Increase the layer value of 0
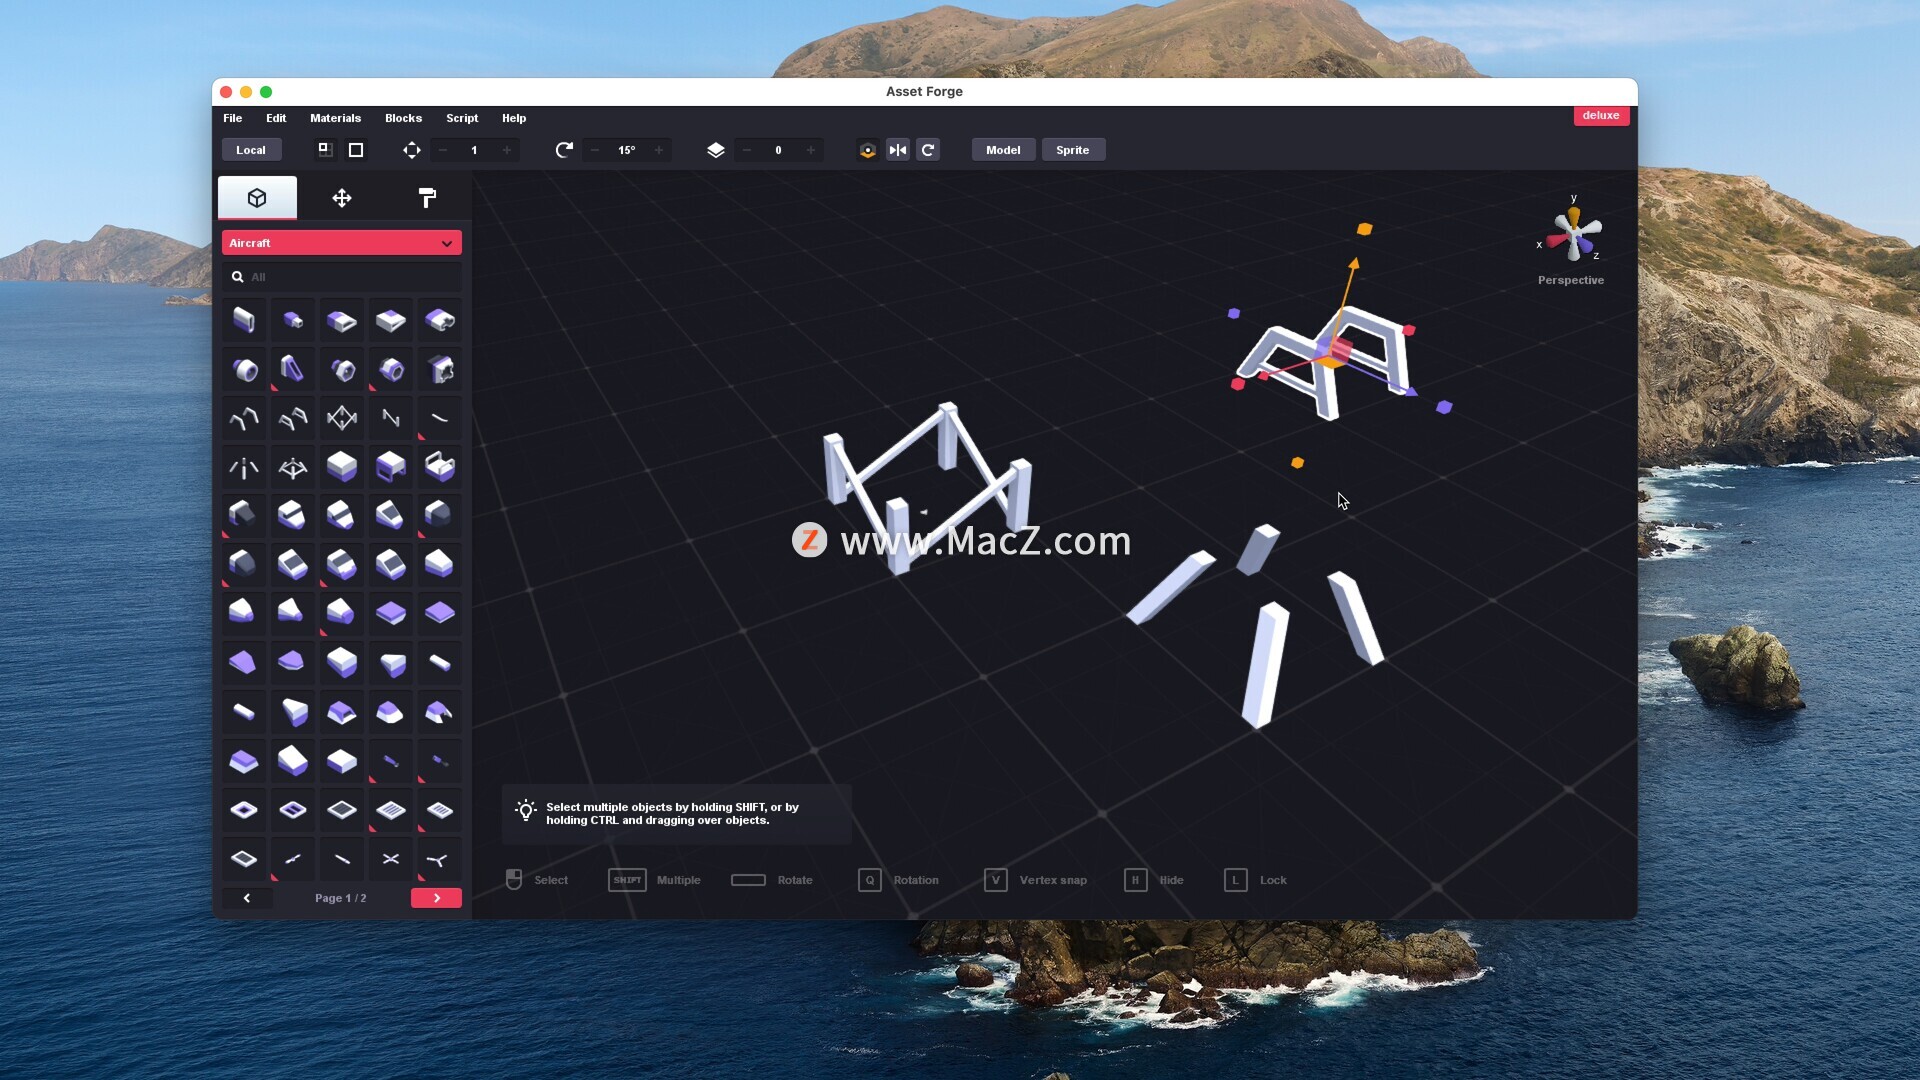The width and height of the screenshot is (1920, 1080). [811, 150]
